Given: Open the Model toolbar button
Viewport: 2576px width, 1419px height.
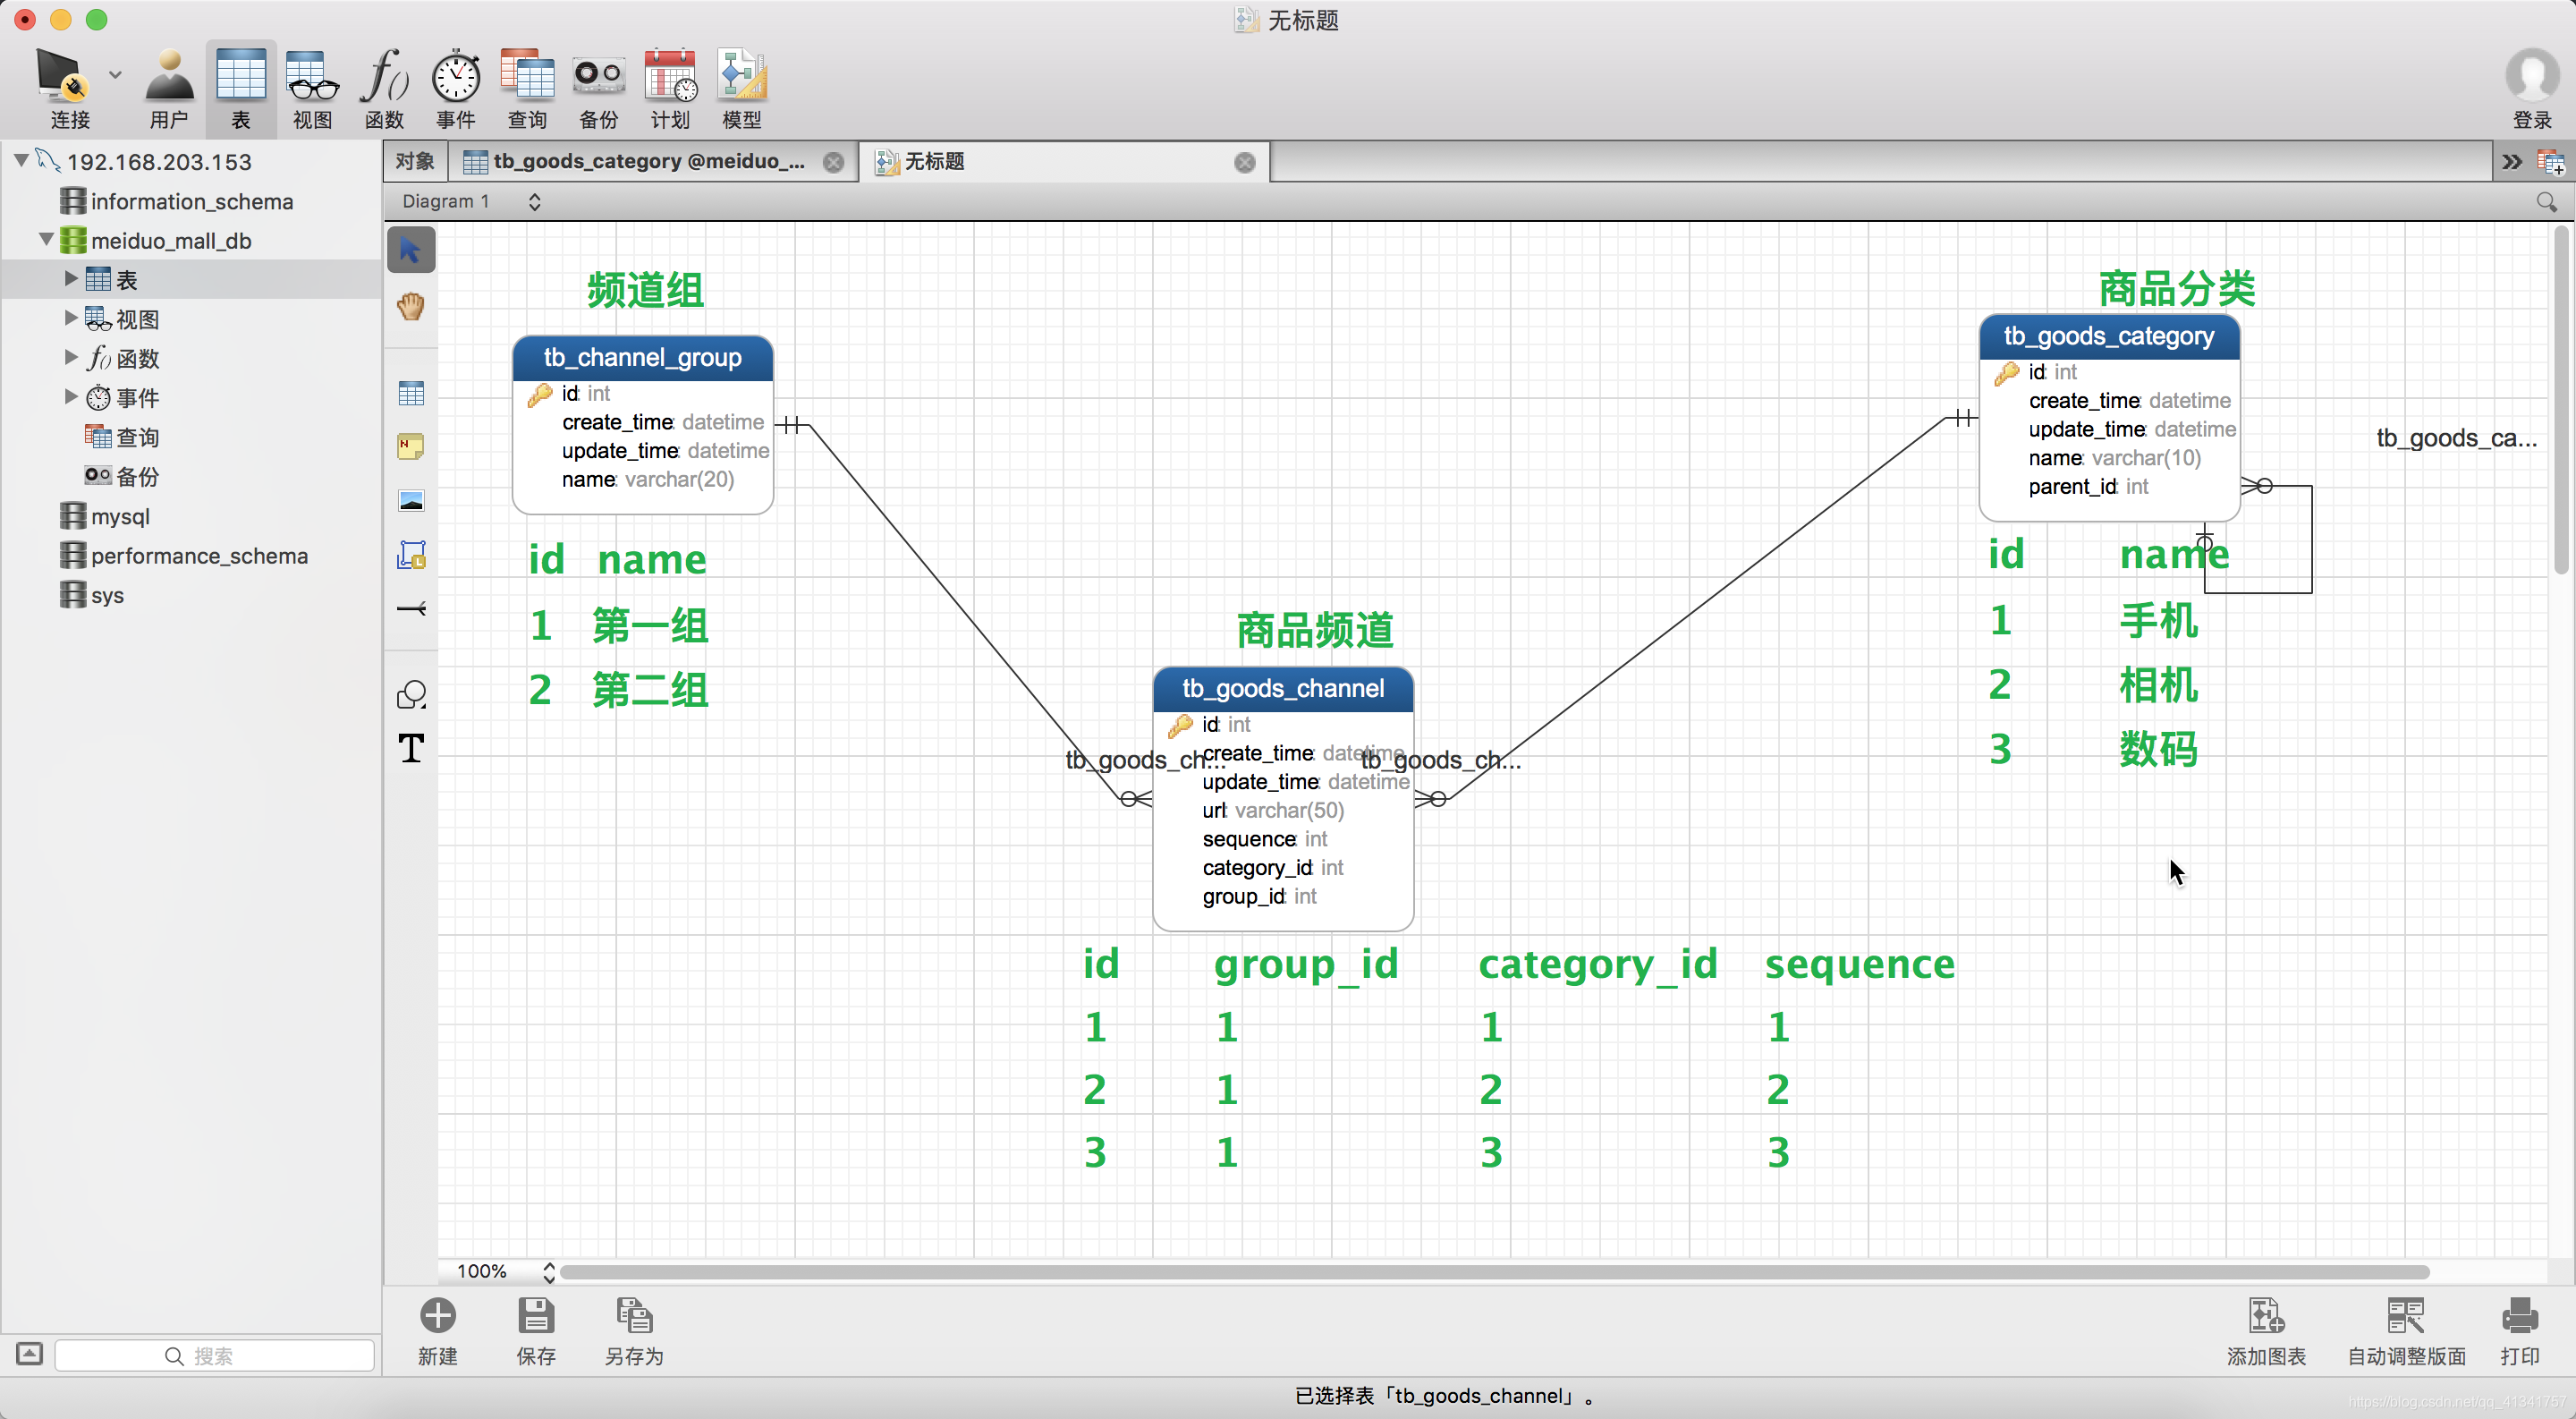Looking at the screenshot, I should point(741,88).
